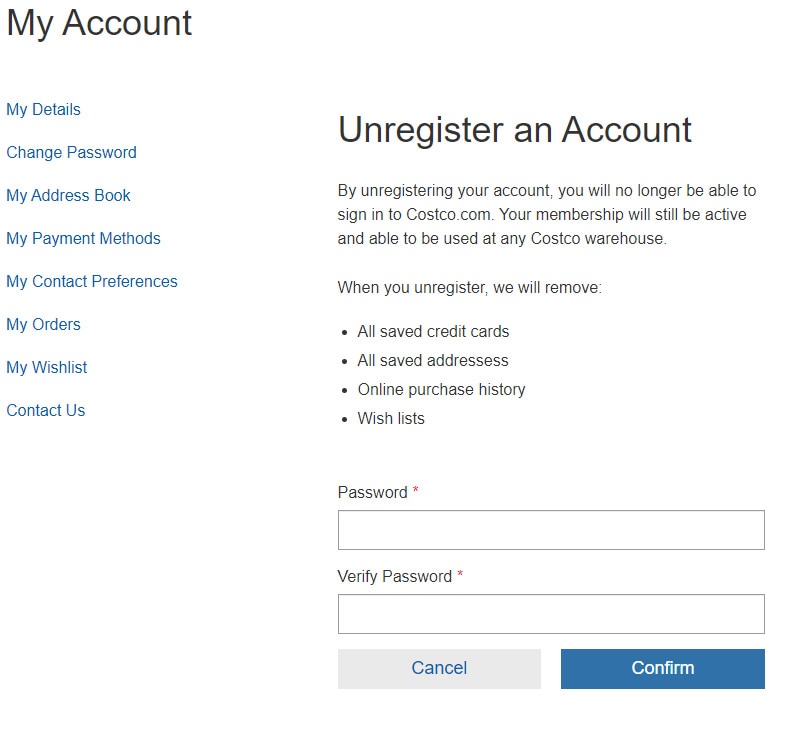Go to Change Password page
791x734 pixels.
pyautogui.click(x=71, y=152)
